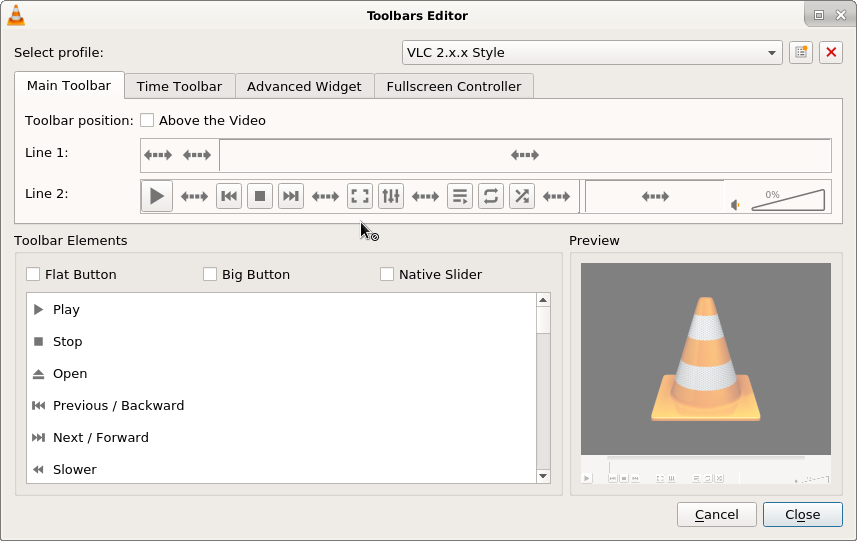Image resolution: width=857 pixels, height=541 pixels.
Task: Maximize the Toolbars Editor window
Action: pos(819,15)
